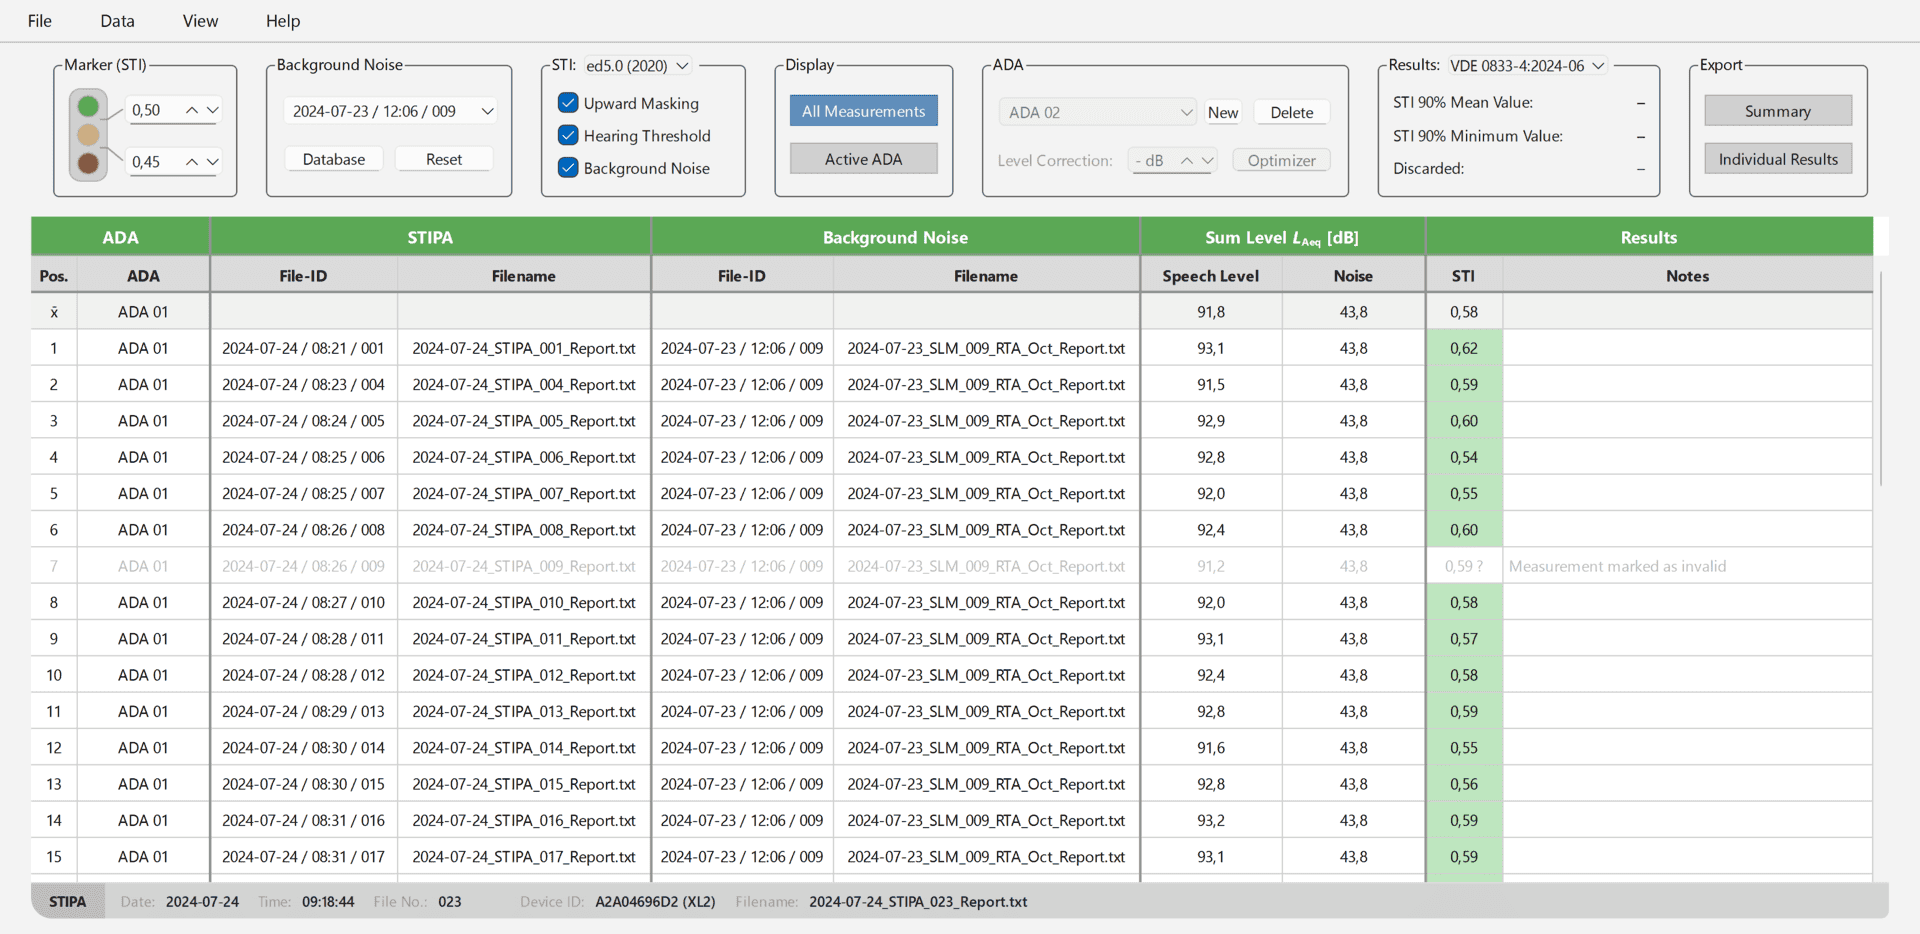Select STIPA File-ID 2024-07-24 / 08:30 / 014
The image size is (1920, 934).
point(303,748)
